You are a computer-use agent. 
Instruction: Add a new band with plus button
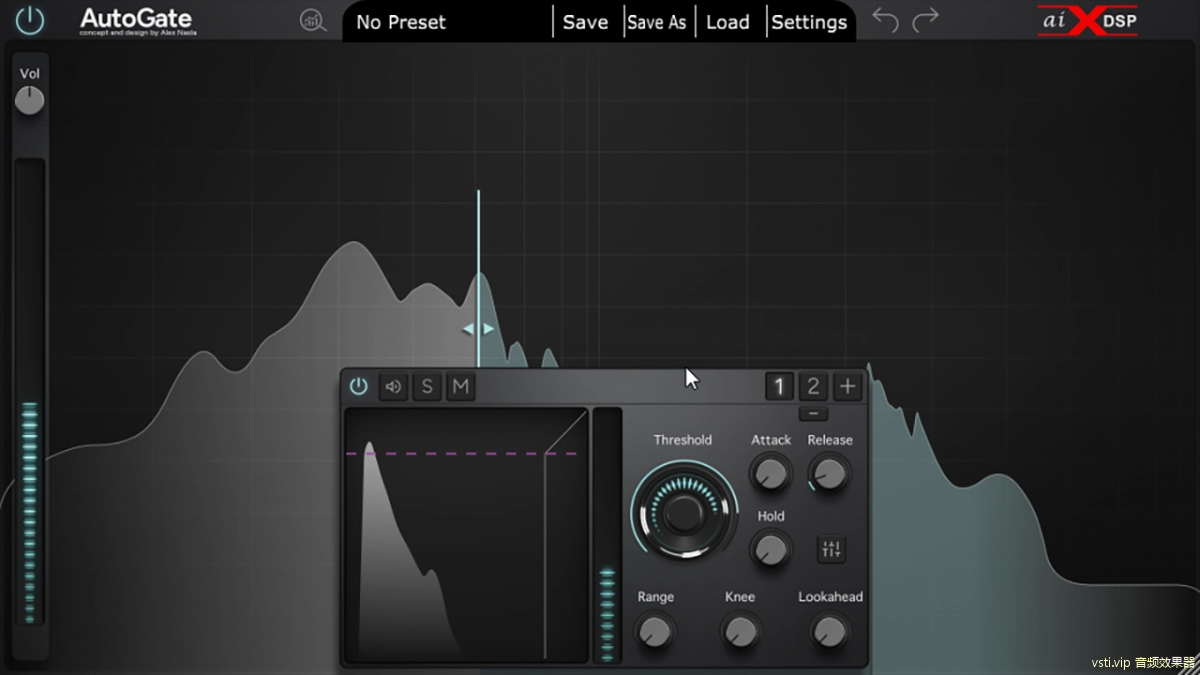847,386
